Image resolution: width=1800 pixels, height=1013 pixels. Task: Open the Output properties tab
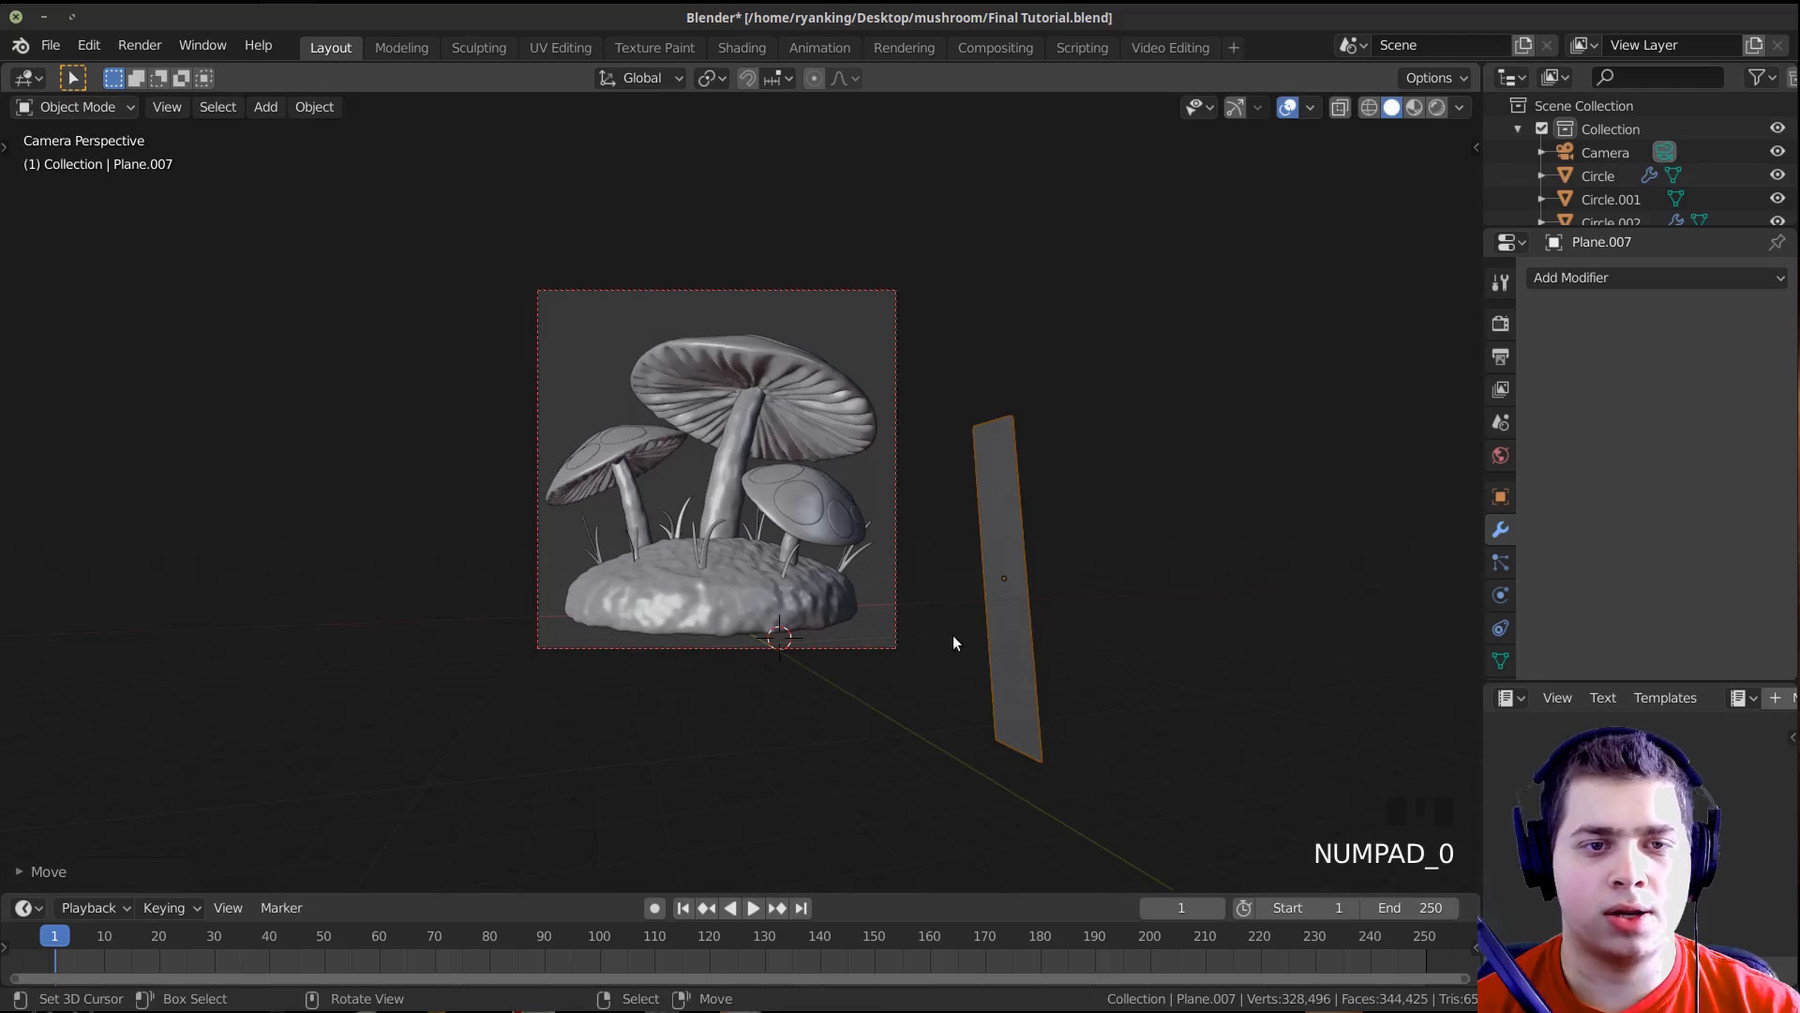click(x=1500, y=356)
